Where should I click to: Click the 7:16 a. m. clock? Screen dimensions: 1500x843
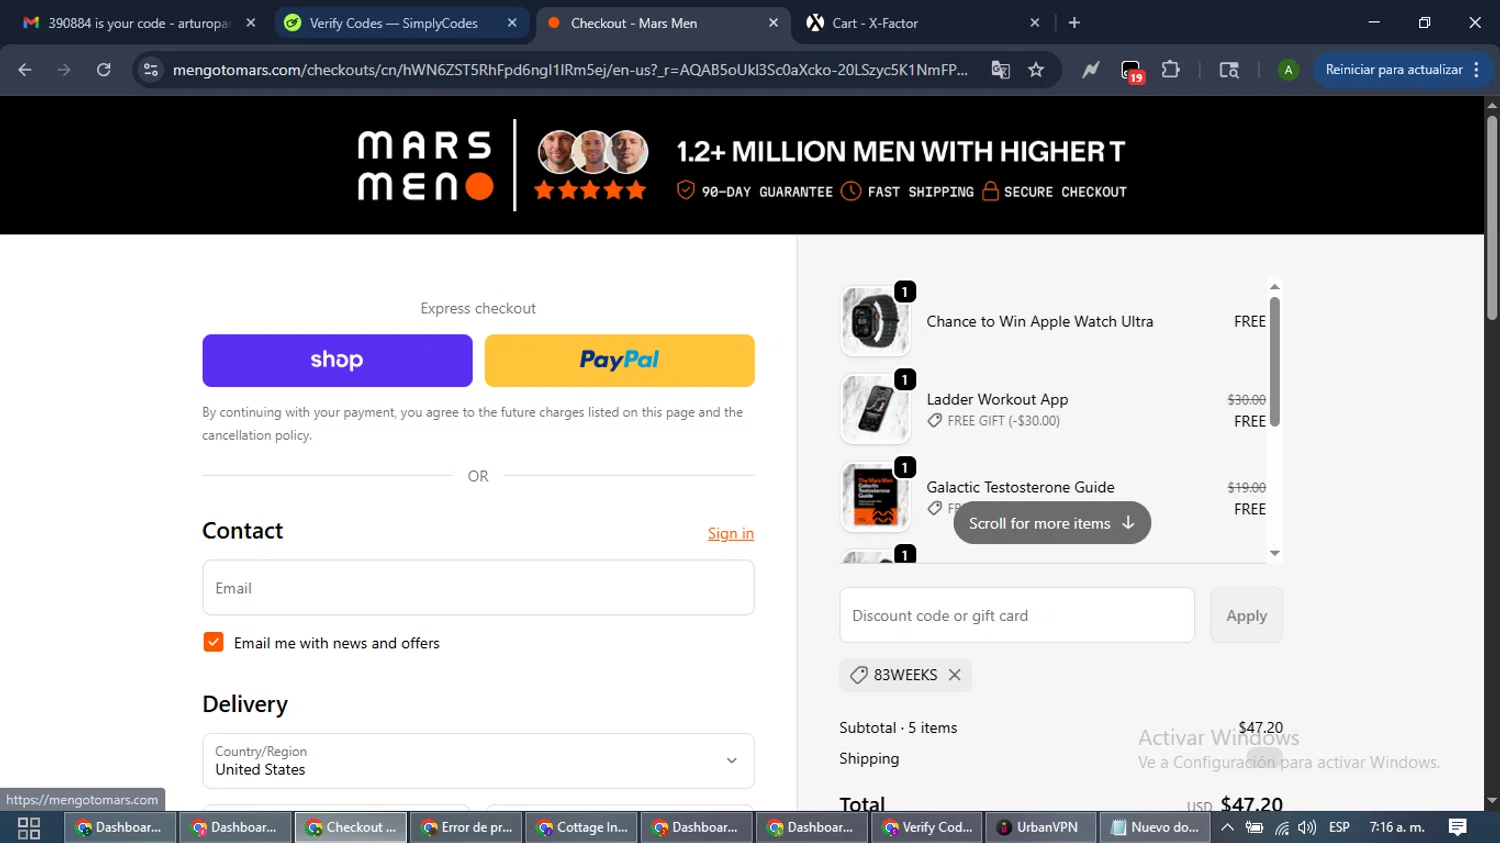[x=1397, y=827]
